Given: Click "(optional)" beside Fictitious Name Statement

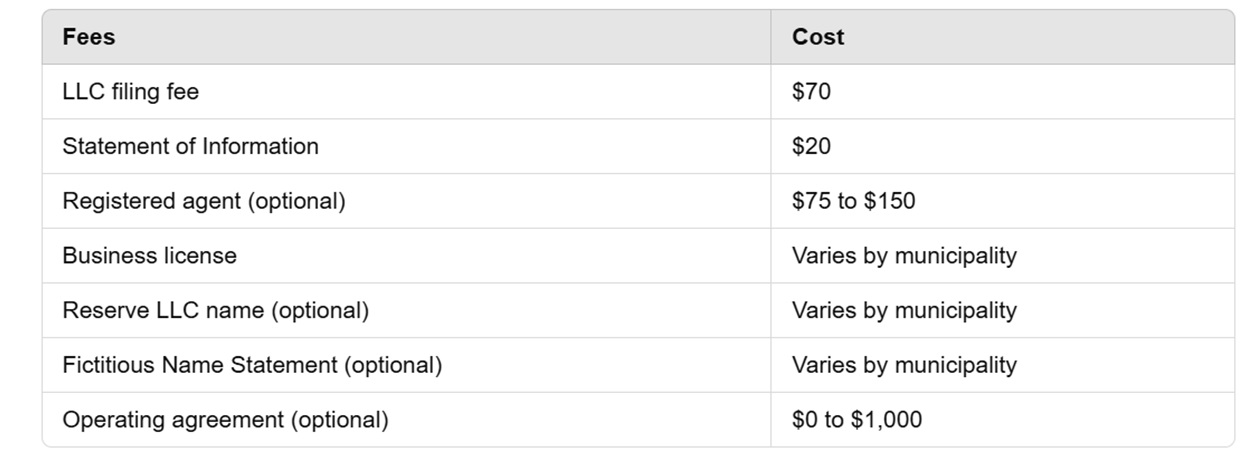Looking at the screenshot, I should coord(393,365).
